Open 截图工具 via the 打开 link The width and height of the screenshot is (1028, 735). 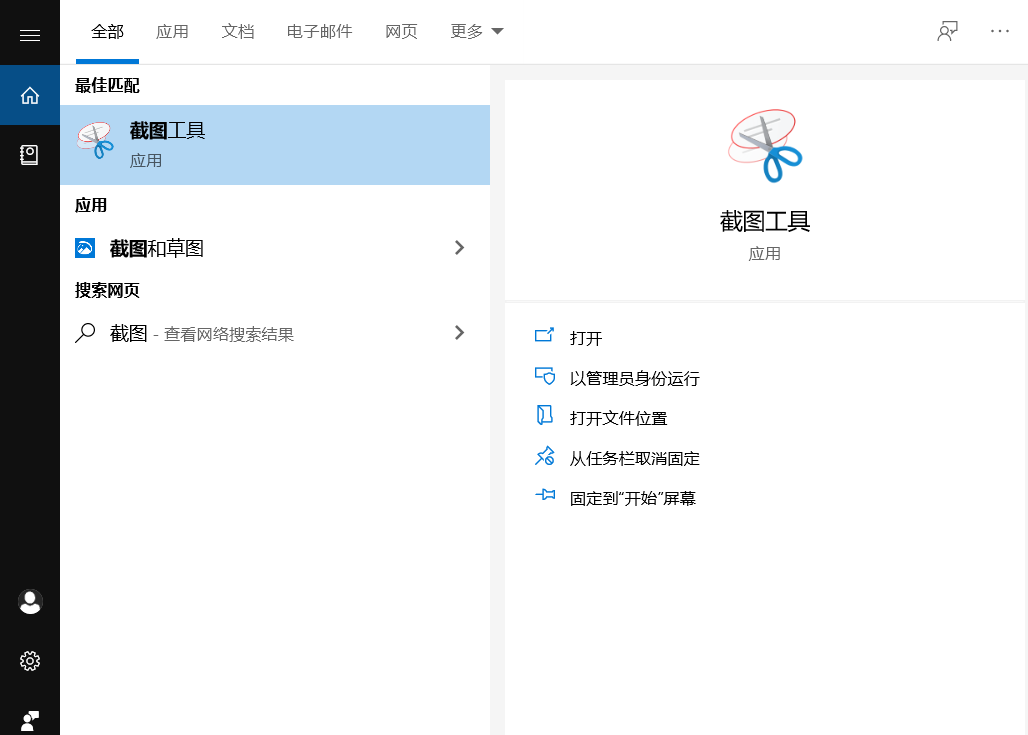coord(586,338)
